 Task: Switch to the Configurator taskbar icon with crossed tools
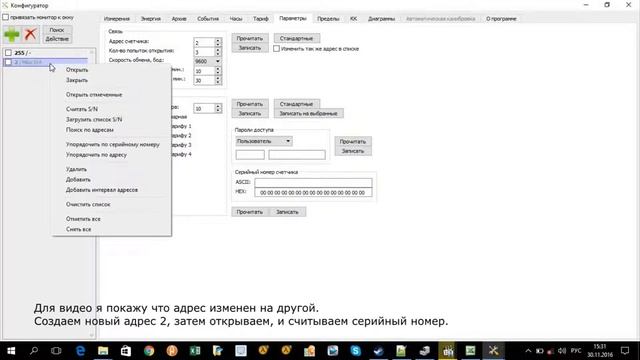coord(493,351)
